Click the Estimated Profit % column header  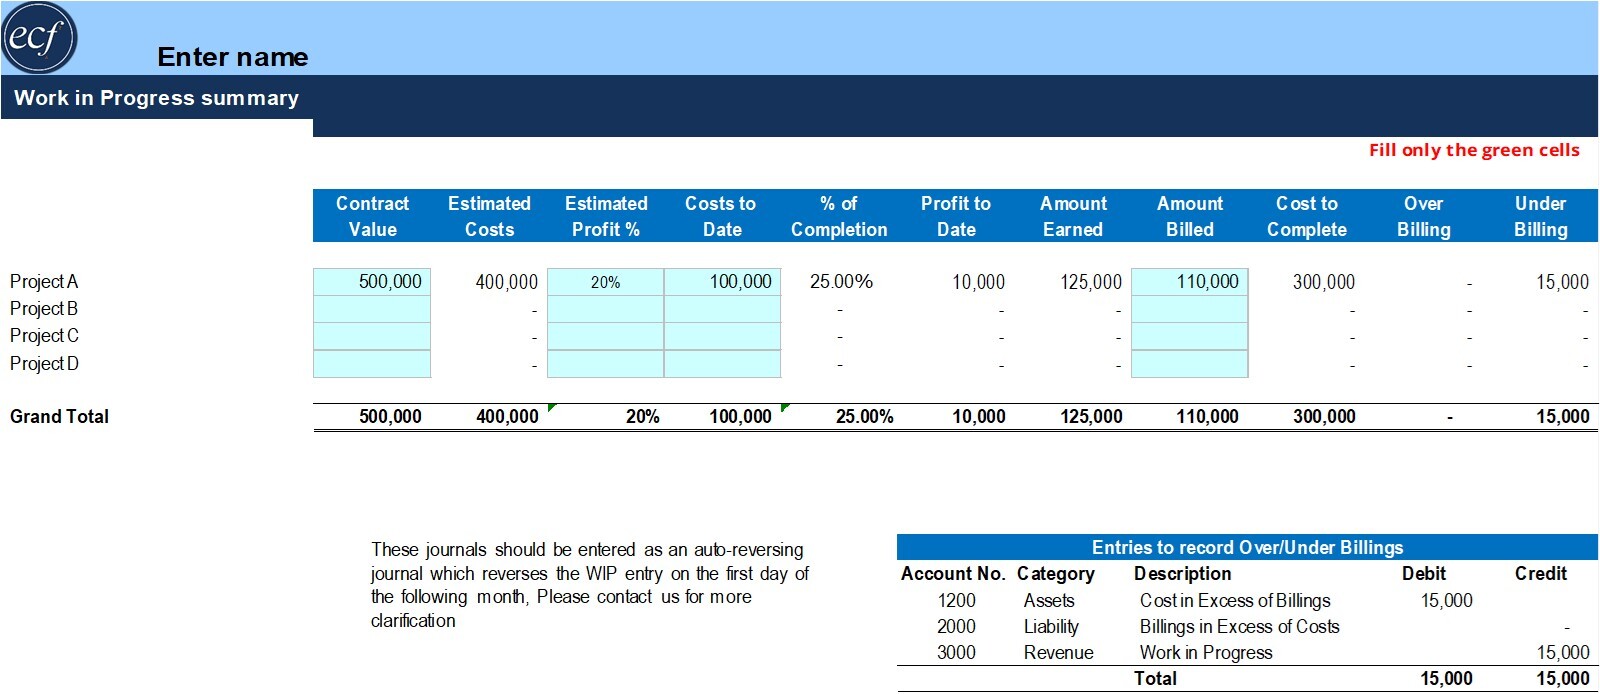[x=606, y=216]
